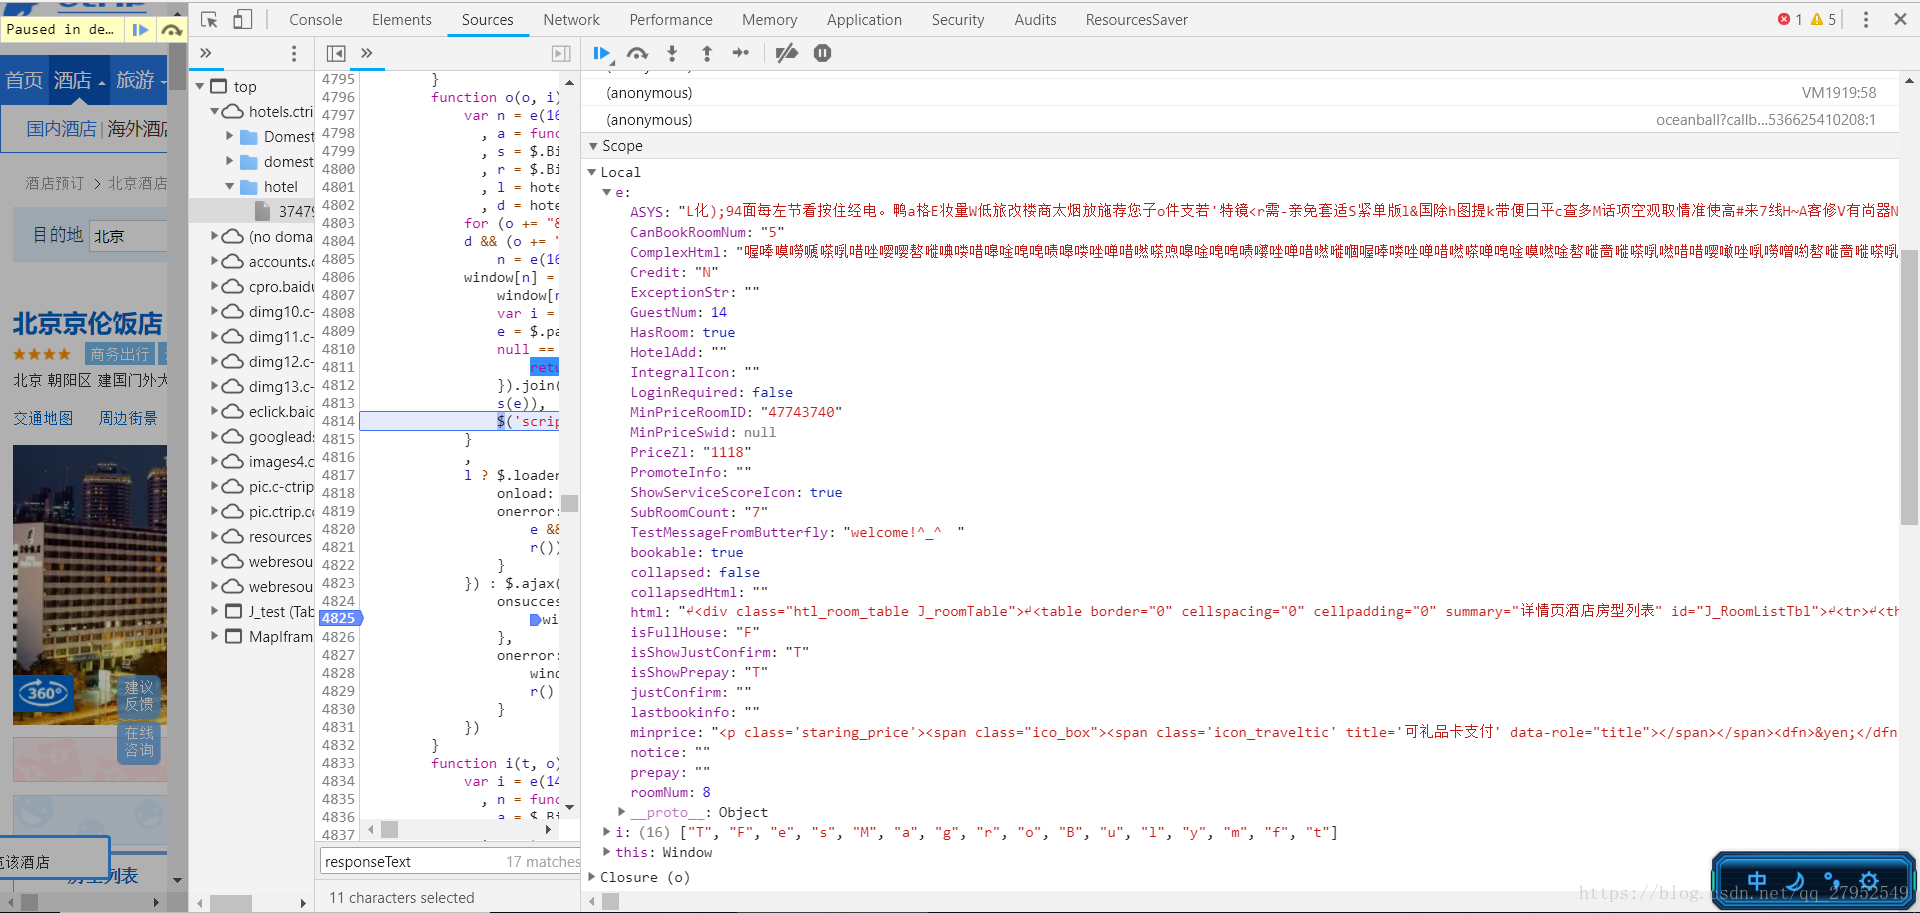This screenshot has height=913, width=1920.
Task: Toggle pause on exceptions
Action: tap(822, 53)
